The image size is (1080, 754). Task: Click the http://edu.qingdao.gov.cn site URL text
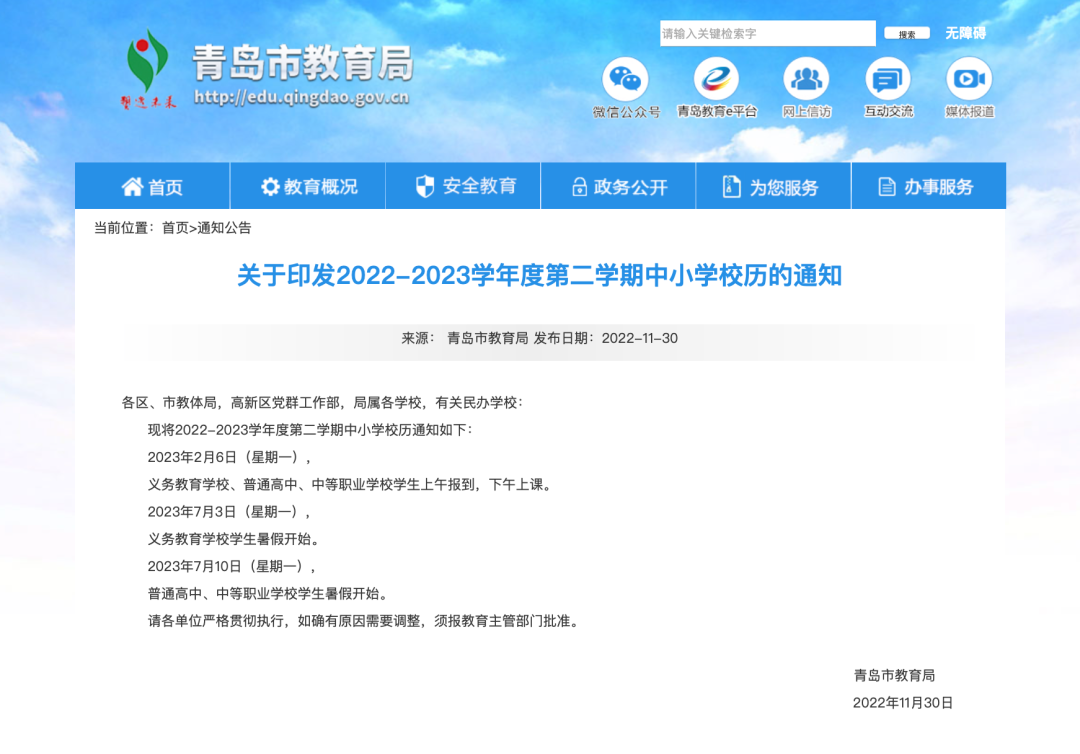tap(302, 97)
